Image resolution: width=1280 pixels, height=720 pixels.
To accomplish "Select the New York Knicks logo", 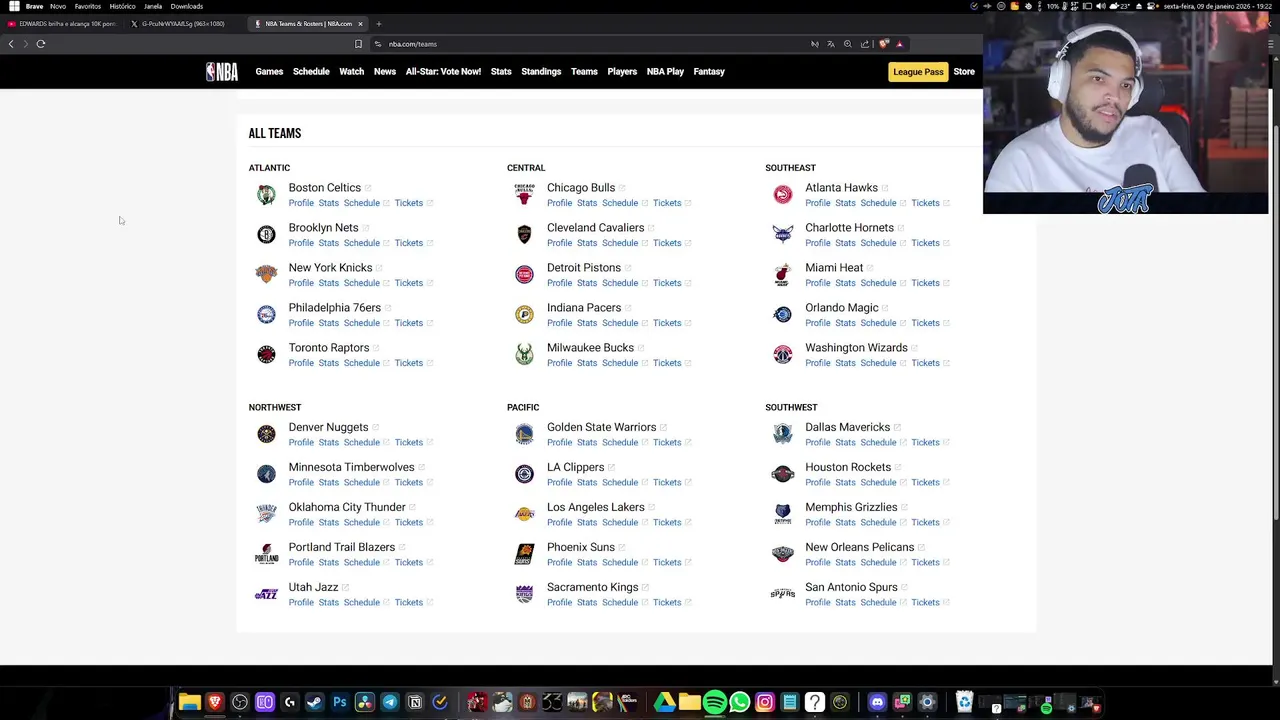I will 266,274.
